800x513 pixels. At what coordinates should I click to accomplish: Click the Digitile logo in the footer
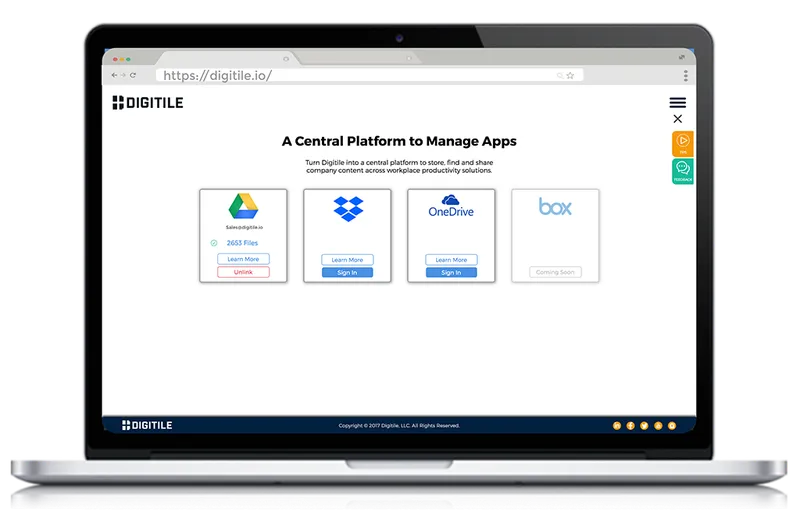coord(147,425)
